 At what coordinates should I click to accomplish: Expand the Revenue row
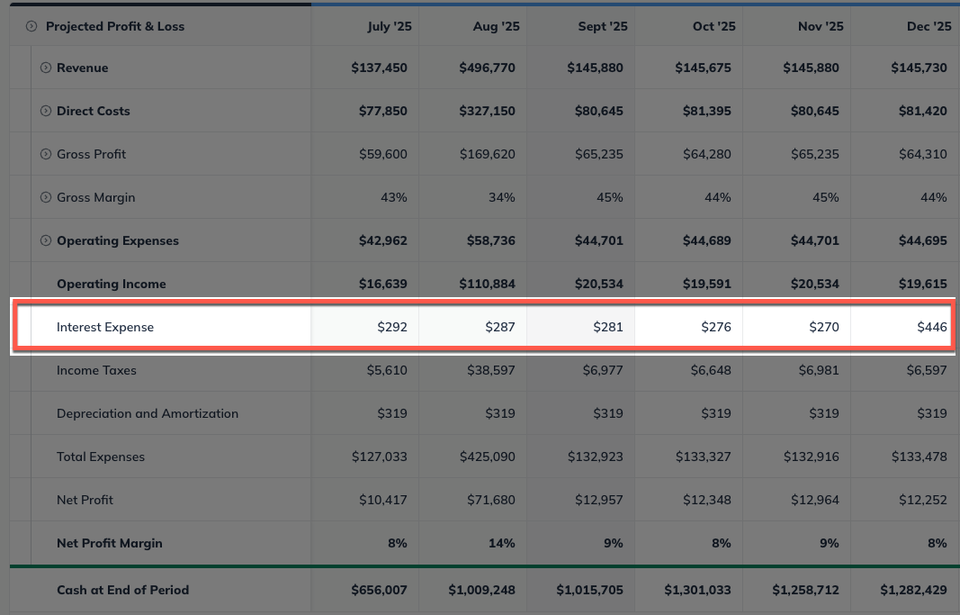(x=45, y=68)
